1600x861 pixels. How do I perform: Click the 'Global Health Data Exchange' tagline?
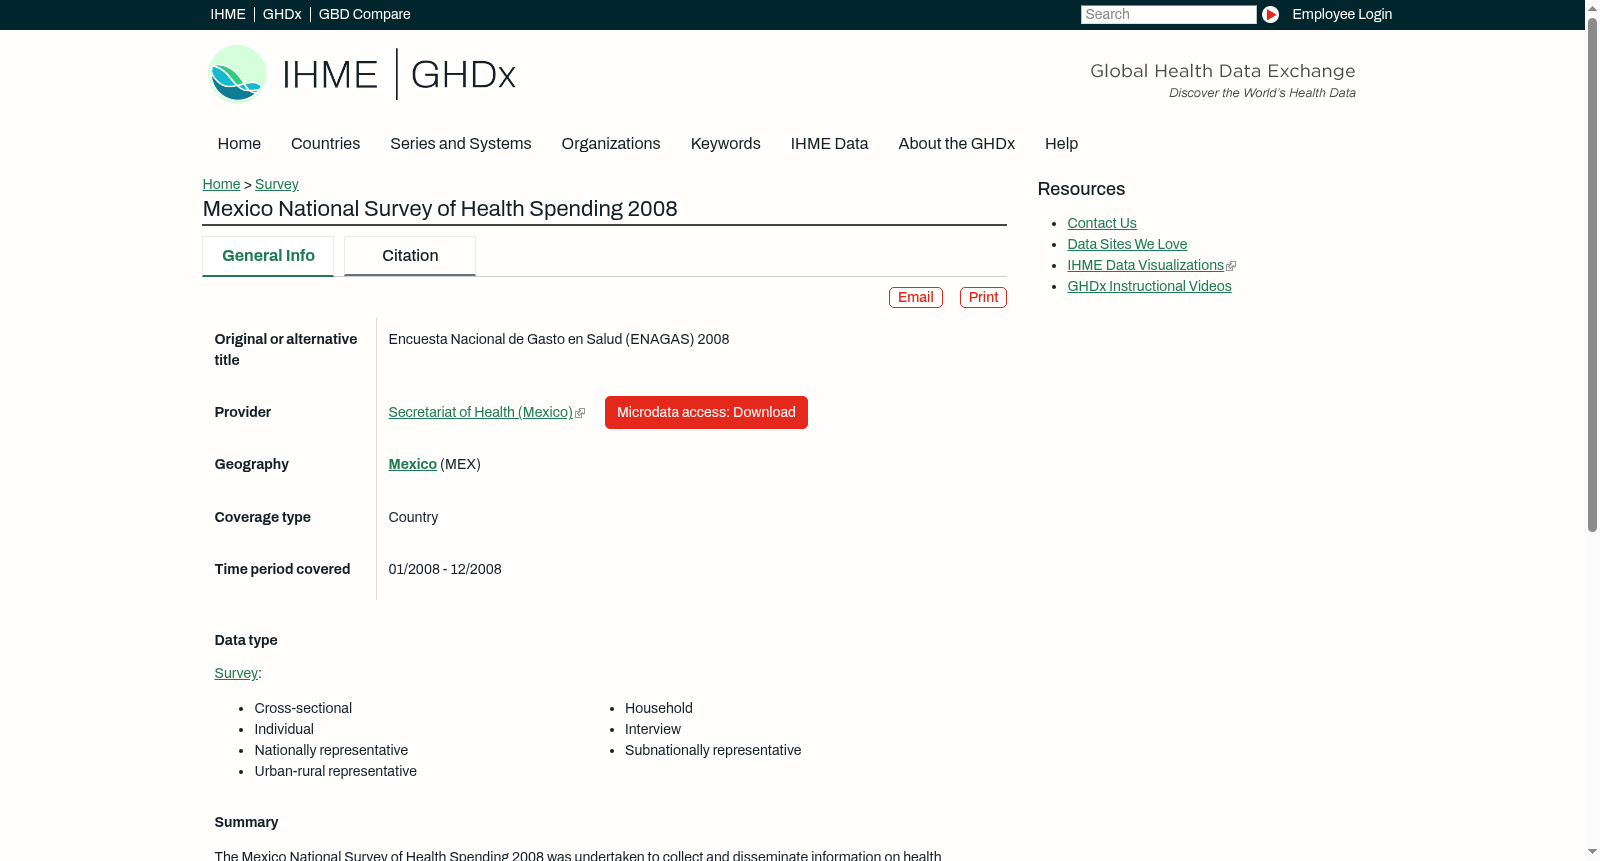coord(1222,71)
